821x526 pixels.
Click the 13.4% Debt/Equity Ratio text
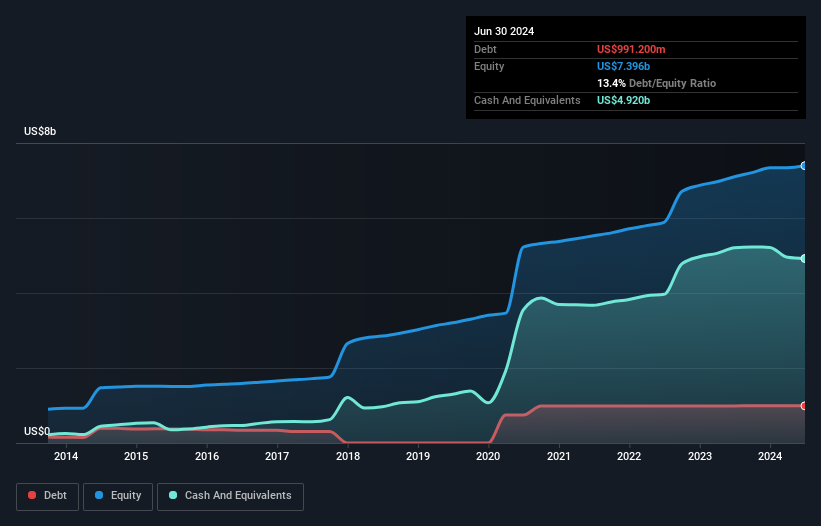point(656,83)
